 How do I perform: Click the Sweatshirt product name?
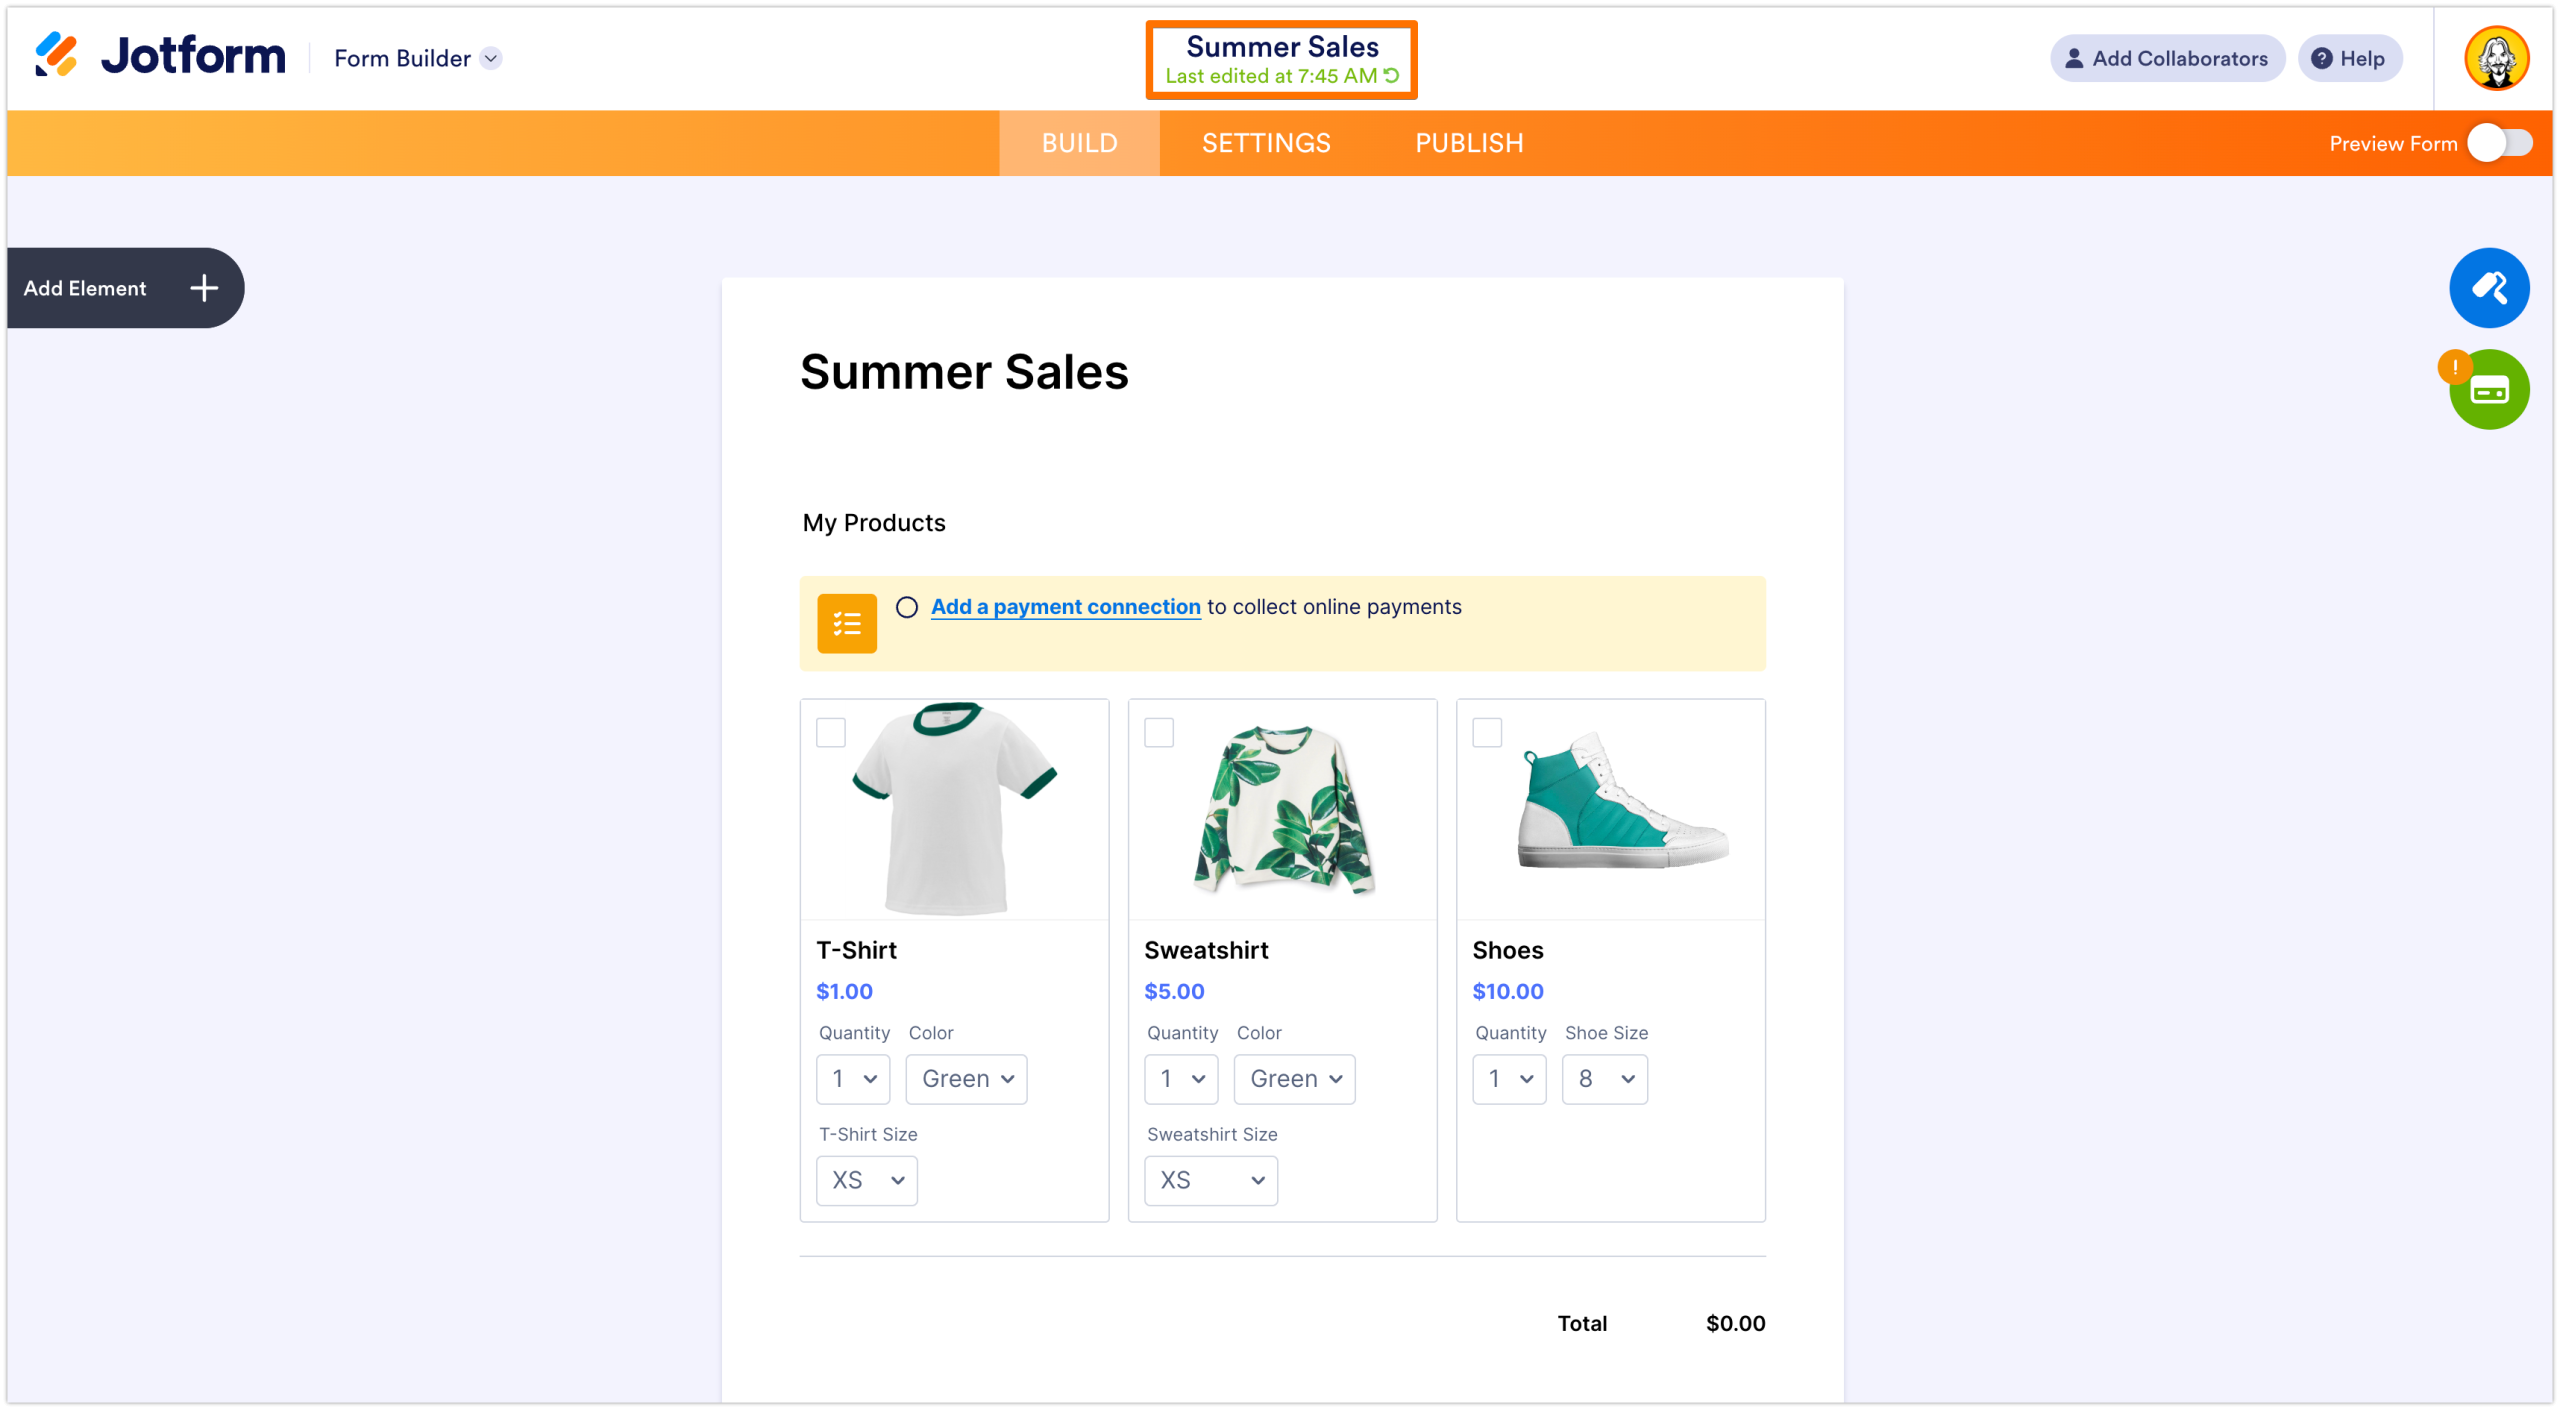(1206, 950)
